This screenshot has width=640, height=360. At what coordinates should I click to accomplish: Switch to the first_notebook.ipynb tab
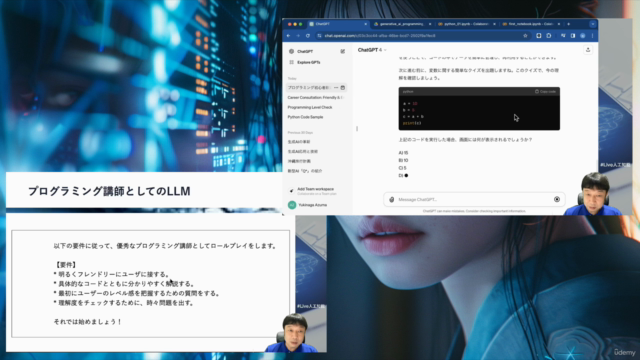pyautogui.click(x=531, y=24)
